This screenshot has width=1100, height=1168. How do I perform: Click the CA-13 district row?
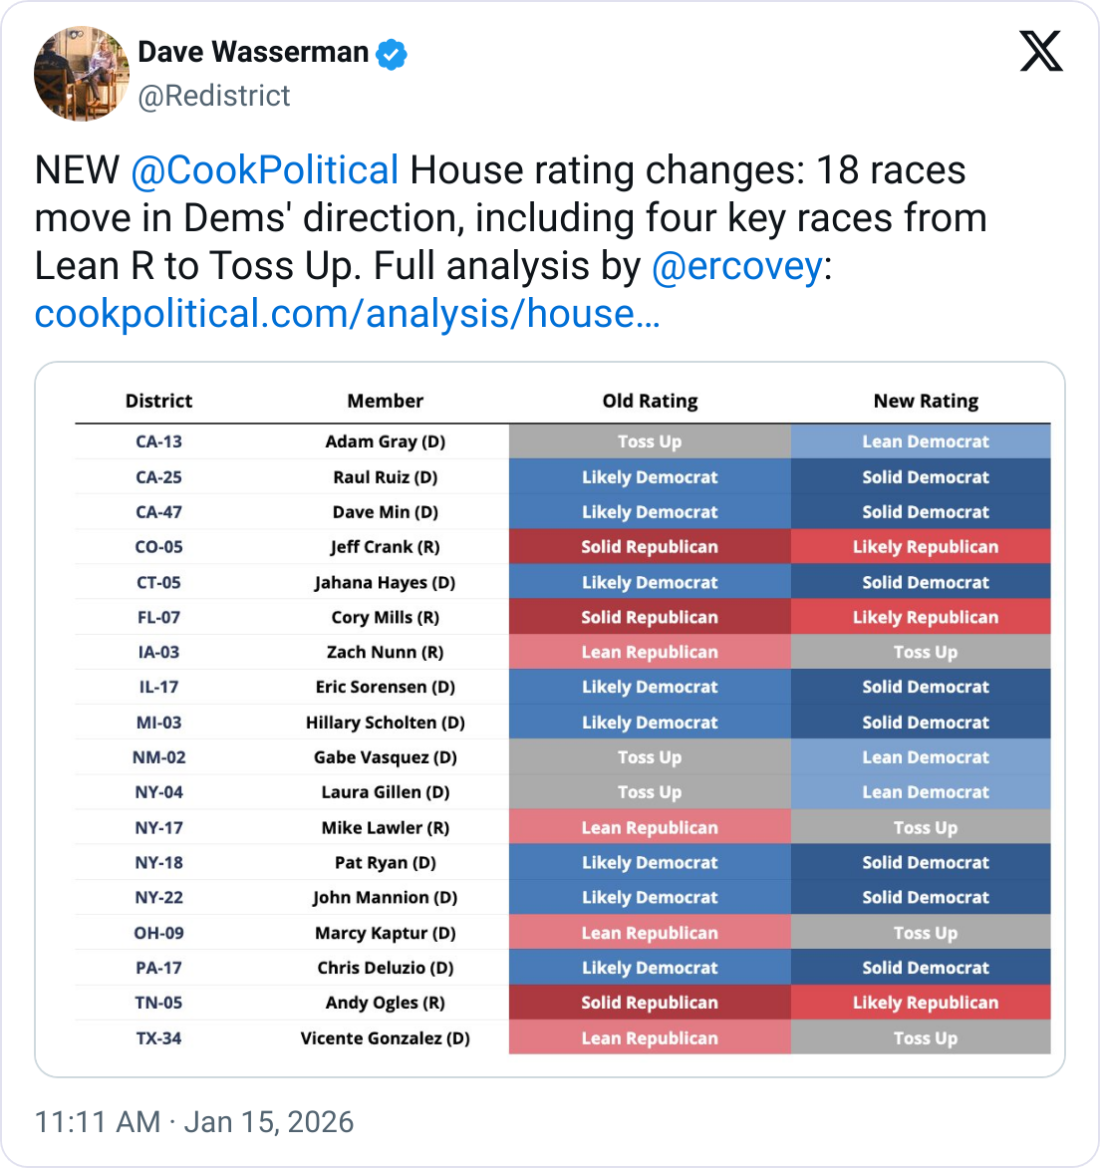point(158,441)
